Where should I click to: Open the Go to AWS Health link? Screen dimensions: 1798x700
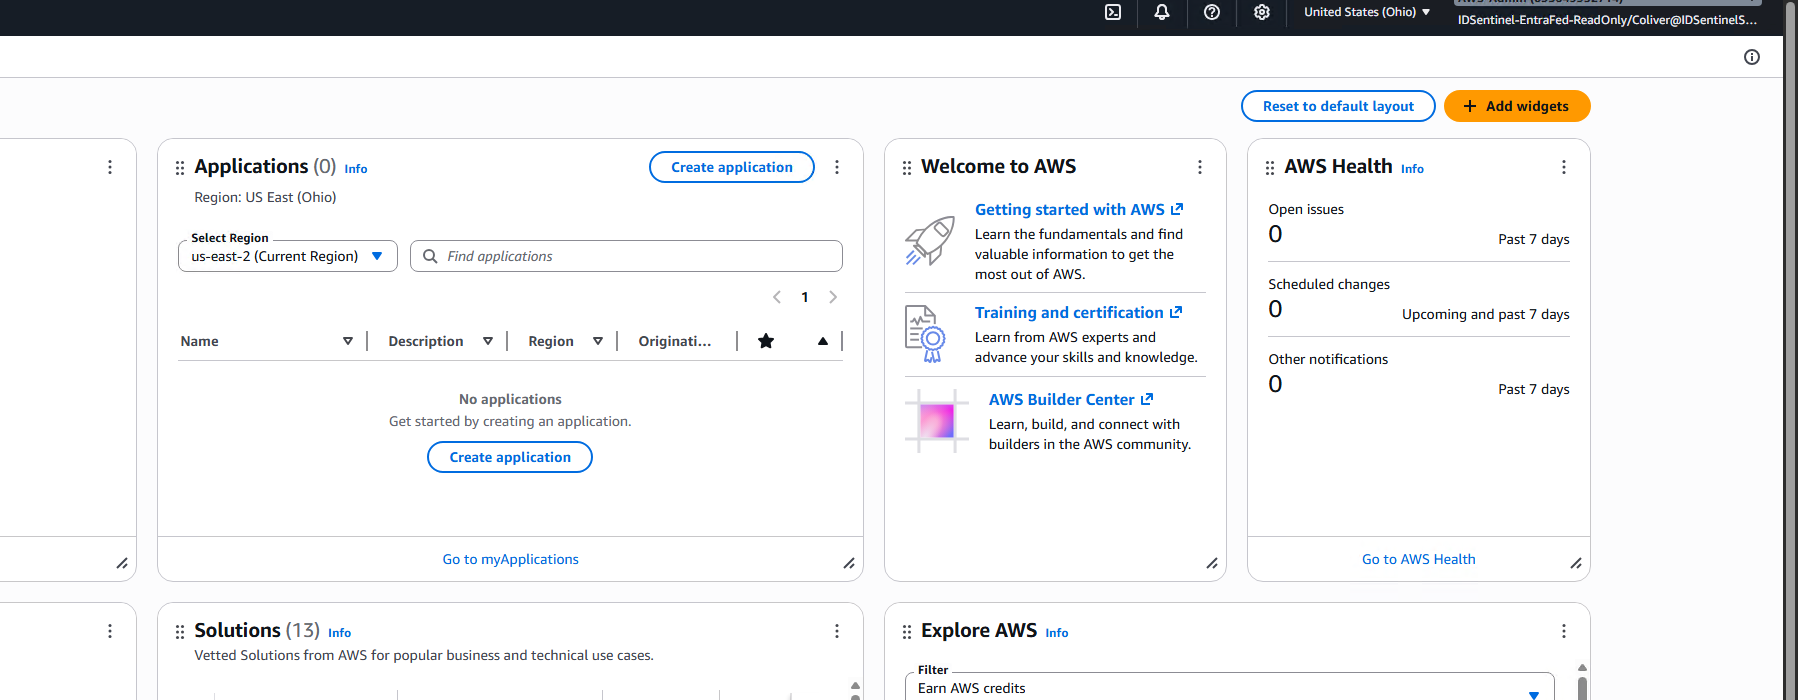(1418, 559)
